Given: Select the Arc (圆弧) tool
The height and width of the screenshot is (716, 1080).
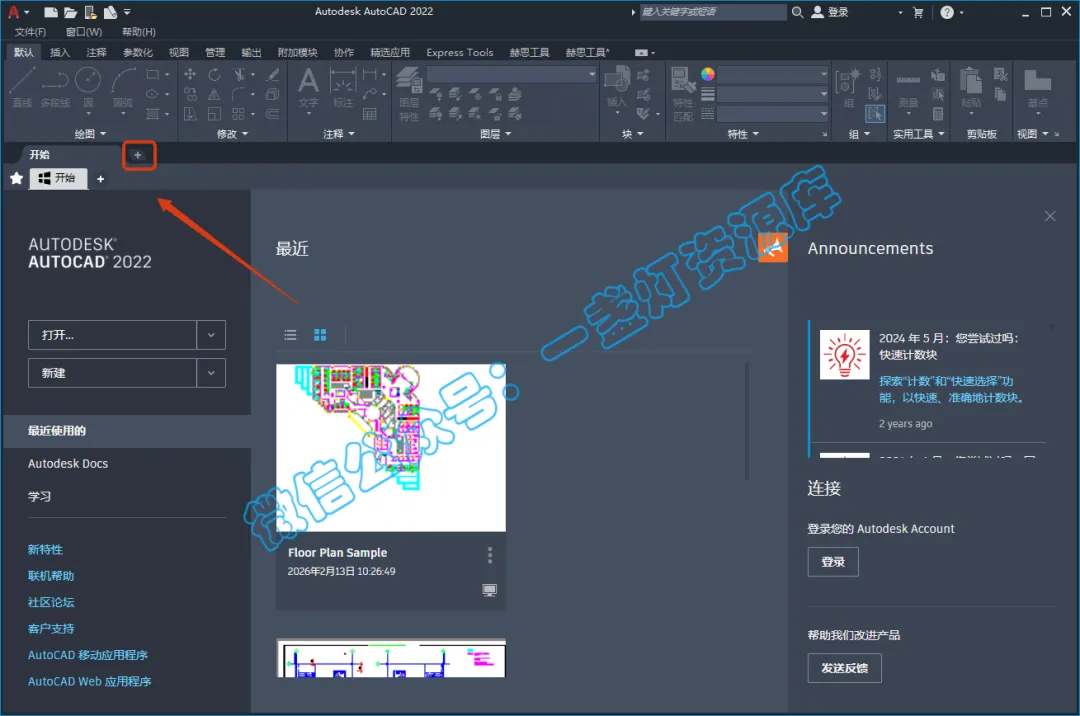Looking at the screenshot, I should [123, 87].
